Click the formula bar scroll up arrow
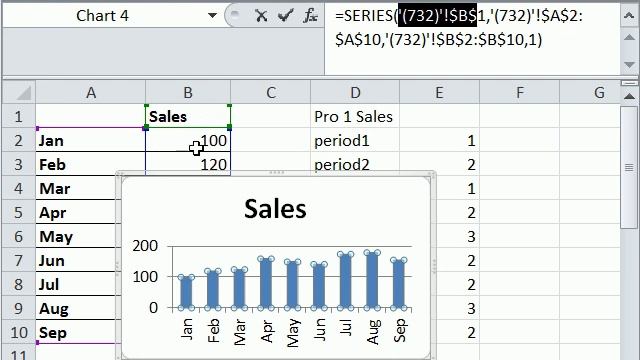This screenshot has width=640, height=360. (x=629, y=38)
